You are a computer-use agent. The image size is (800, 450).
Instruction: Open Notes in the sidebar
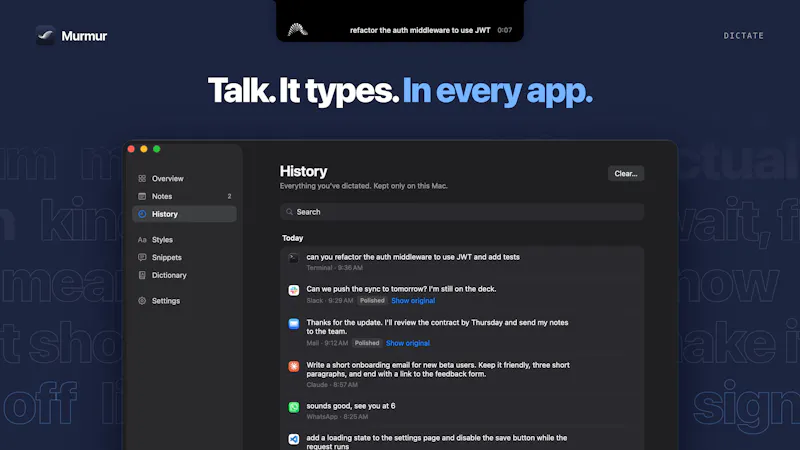click(x=184, y=196)
